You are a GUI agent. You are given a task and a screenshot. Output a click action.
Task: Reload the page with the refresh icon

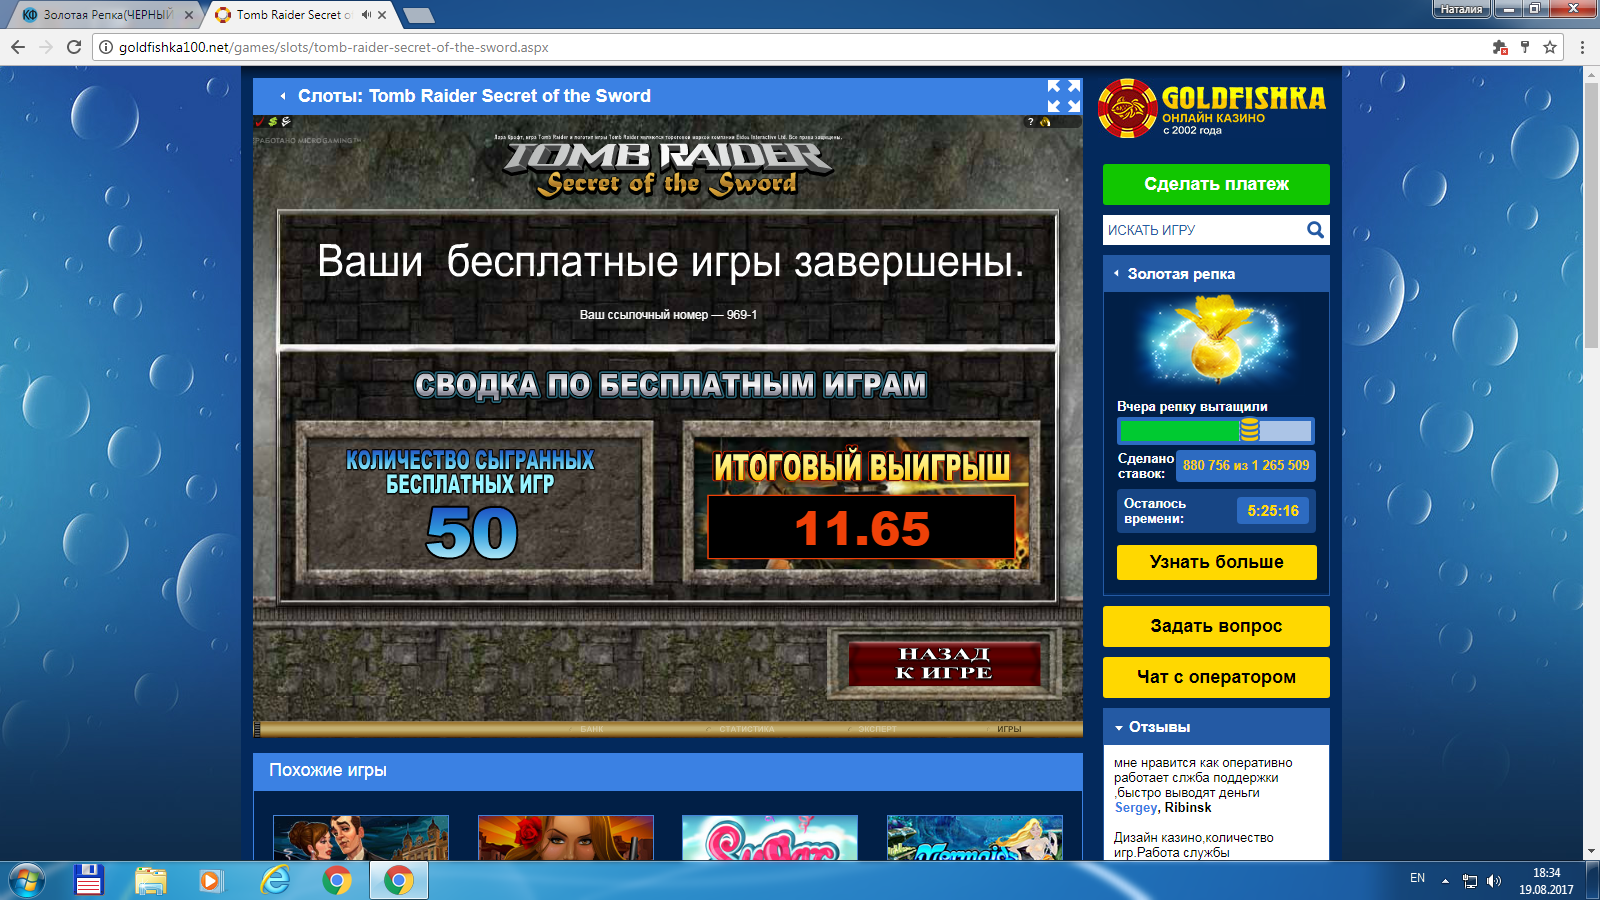[x=73, y=47]
